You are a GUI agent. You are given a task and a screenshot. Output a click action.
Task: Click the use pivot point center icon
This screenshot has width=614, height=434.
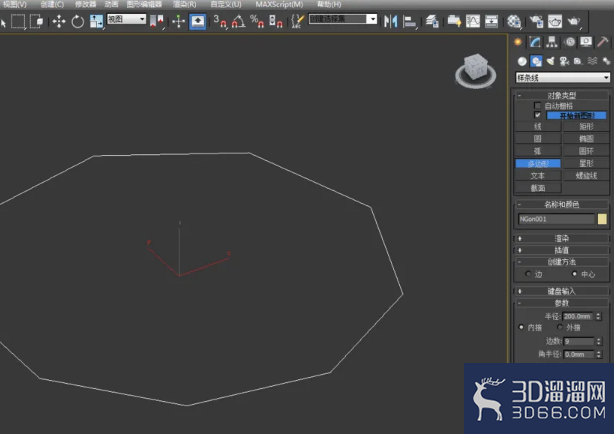[x=157, y=21]
